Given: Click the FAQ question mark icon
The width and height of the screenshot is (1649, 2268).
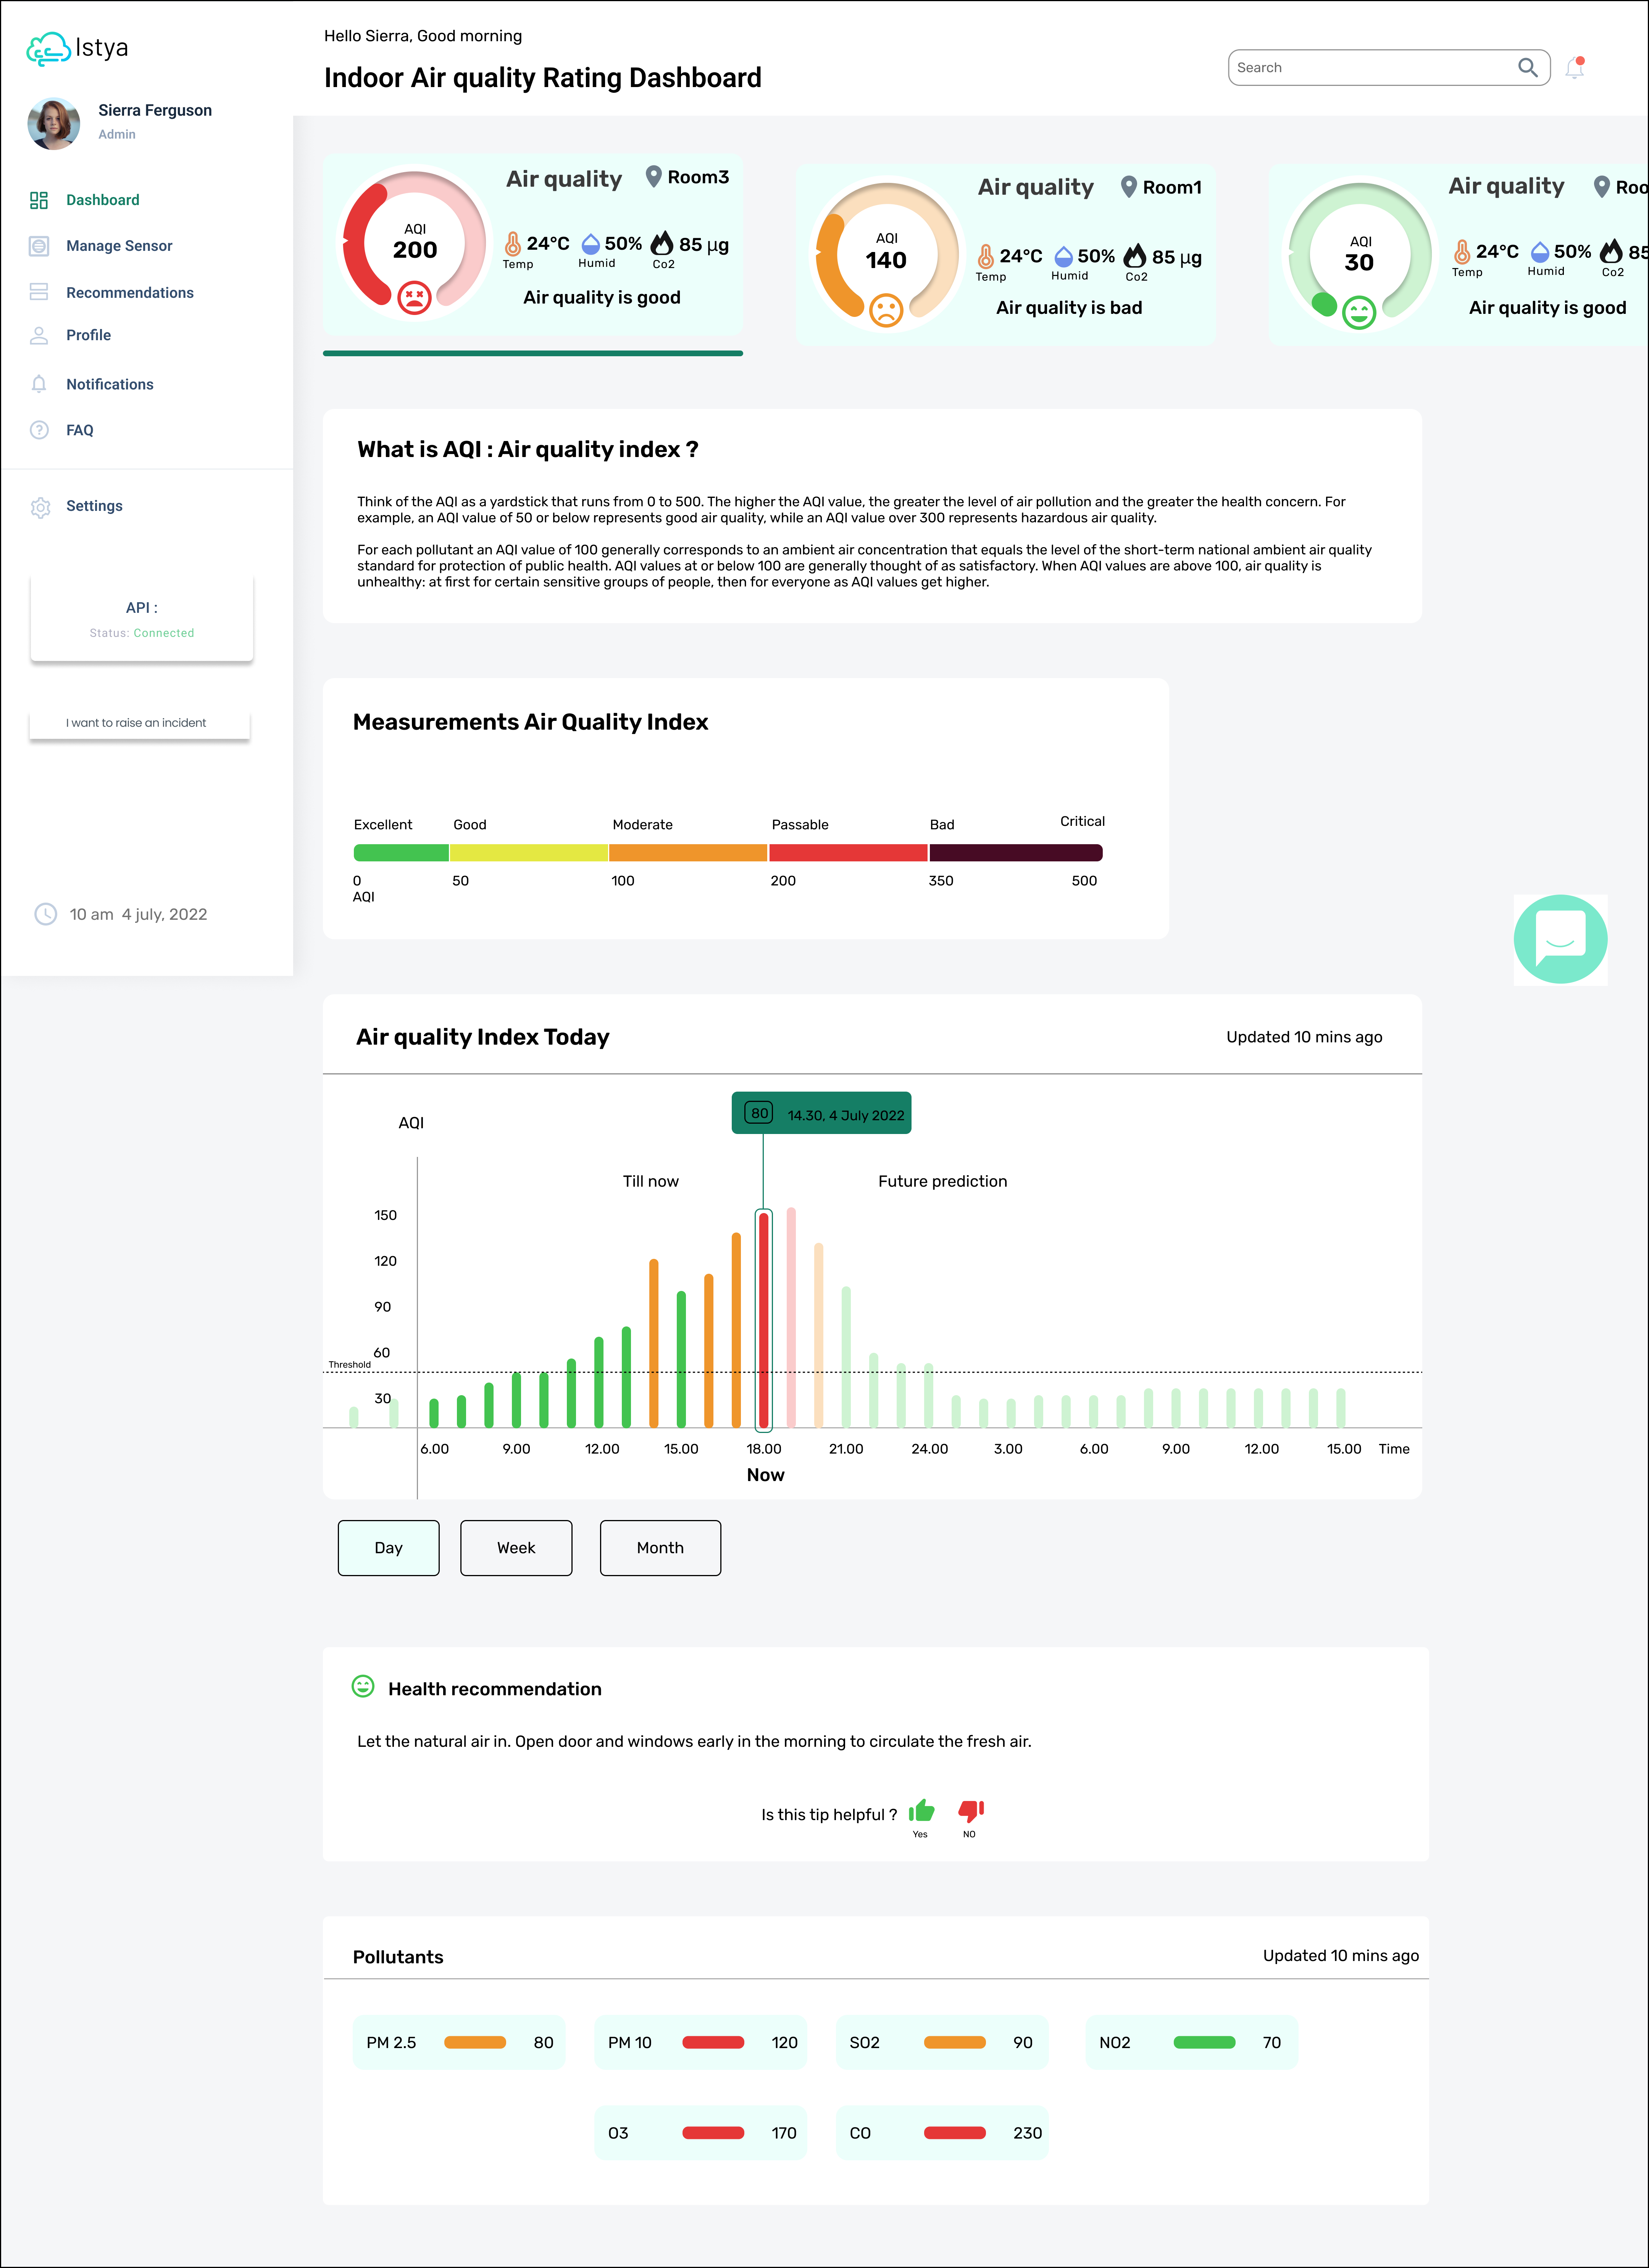Looking at the screenshot, I should 39,430.
